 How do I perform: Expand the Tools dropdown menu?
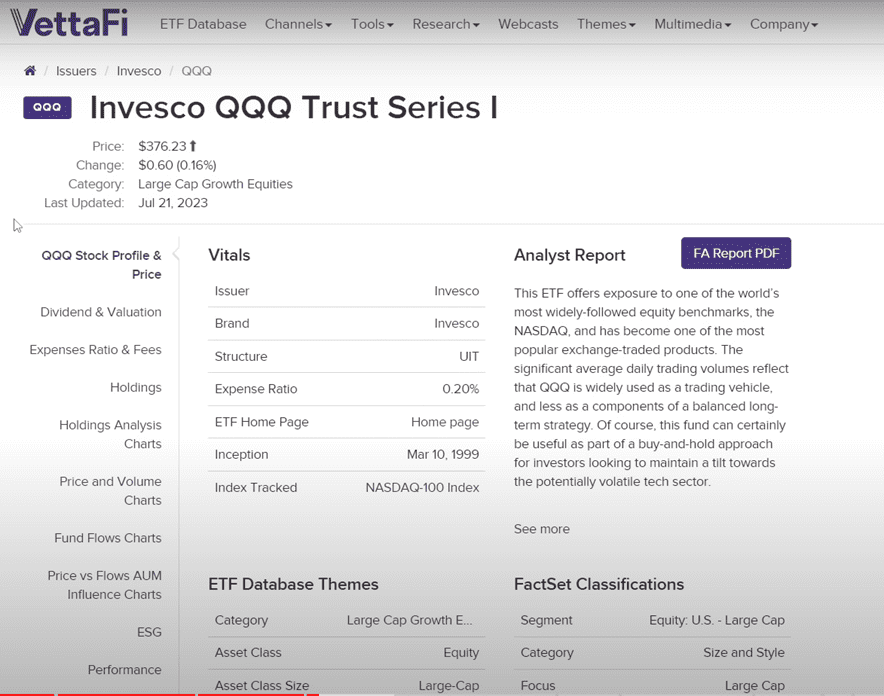click(x=372, y=24)
